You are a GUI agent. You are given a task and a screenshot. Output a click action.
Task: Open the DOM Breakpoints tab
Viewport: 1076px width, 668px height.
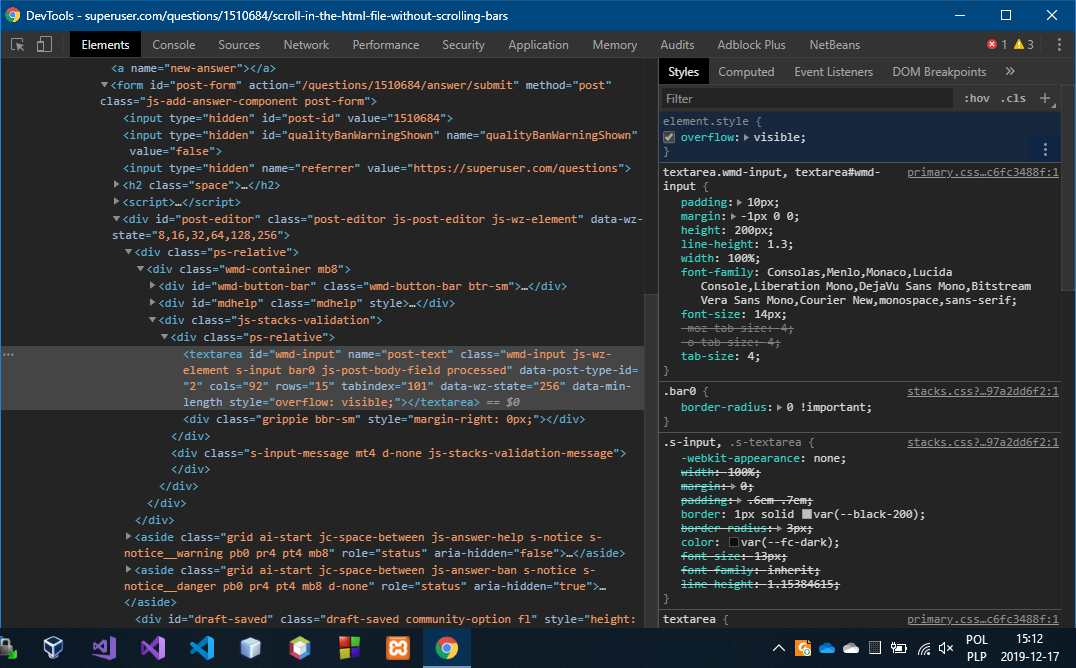pos(939,71)
